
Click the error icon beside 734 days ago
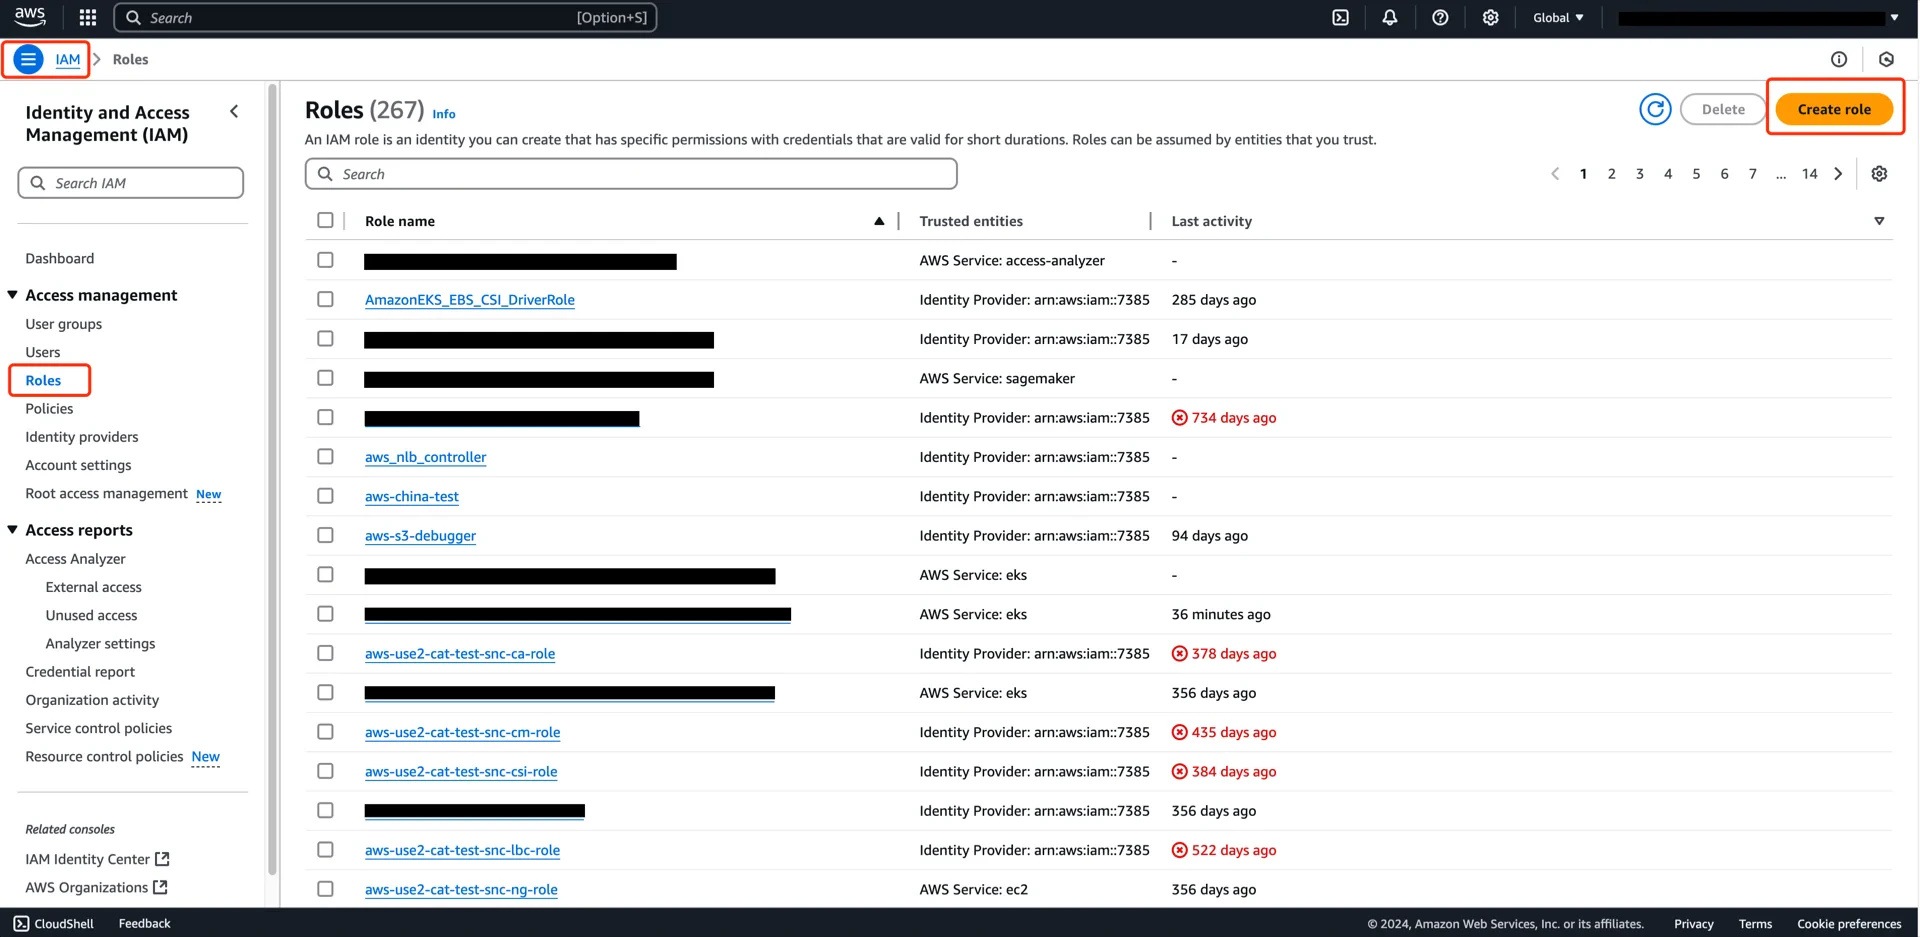click(x=1180, y=418)
